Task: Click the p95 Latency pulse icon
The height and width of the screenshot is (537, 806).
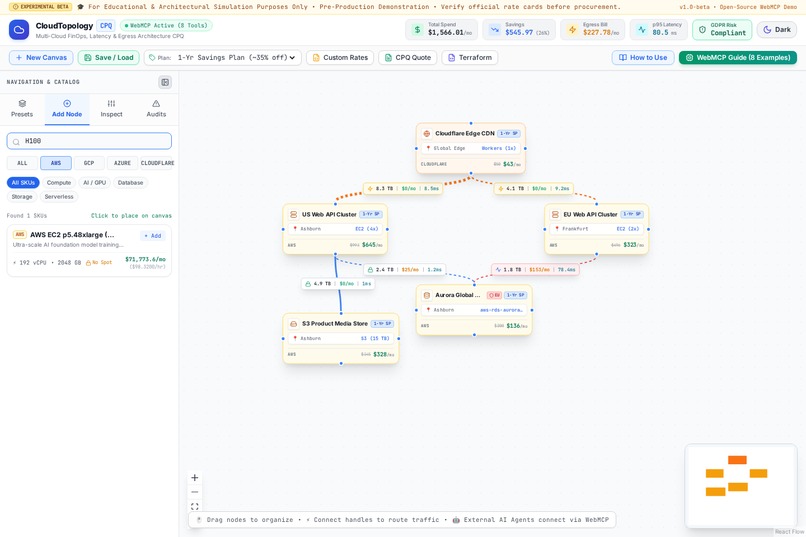Action: tap(642, 30)
